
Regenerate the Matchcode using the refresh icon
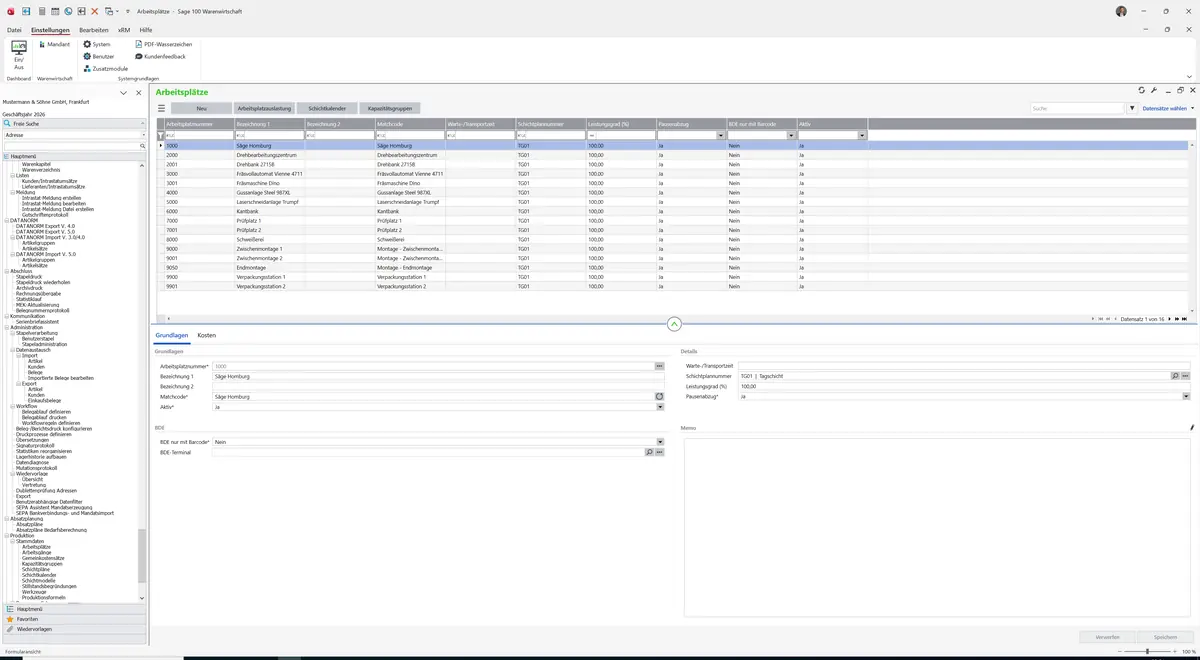[660, 397]
